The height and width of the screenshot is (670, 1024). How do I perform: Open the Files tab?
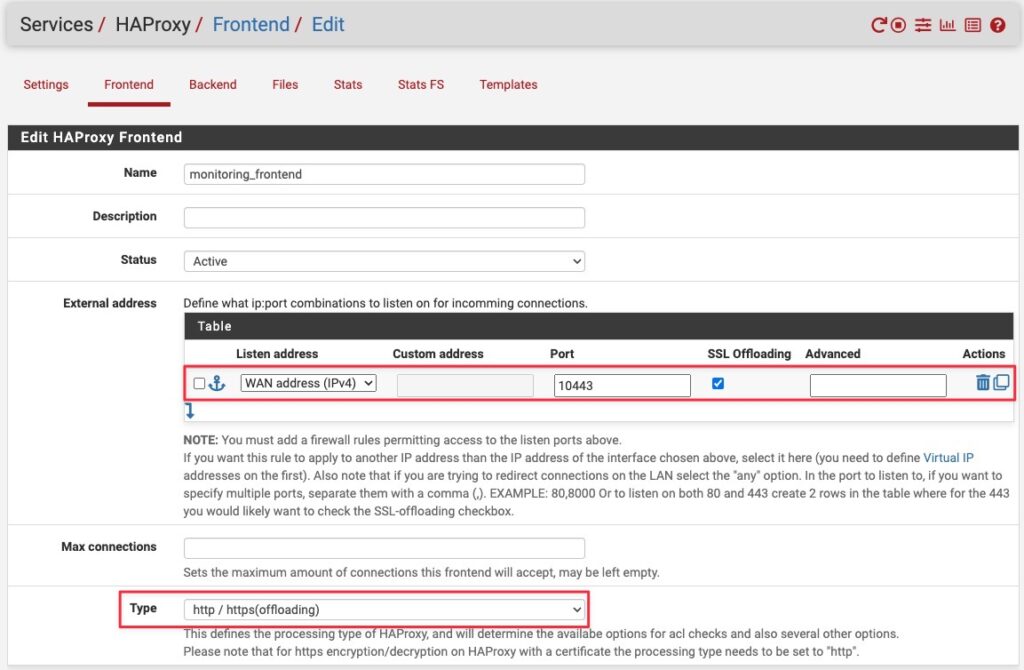click(285, 84)
